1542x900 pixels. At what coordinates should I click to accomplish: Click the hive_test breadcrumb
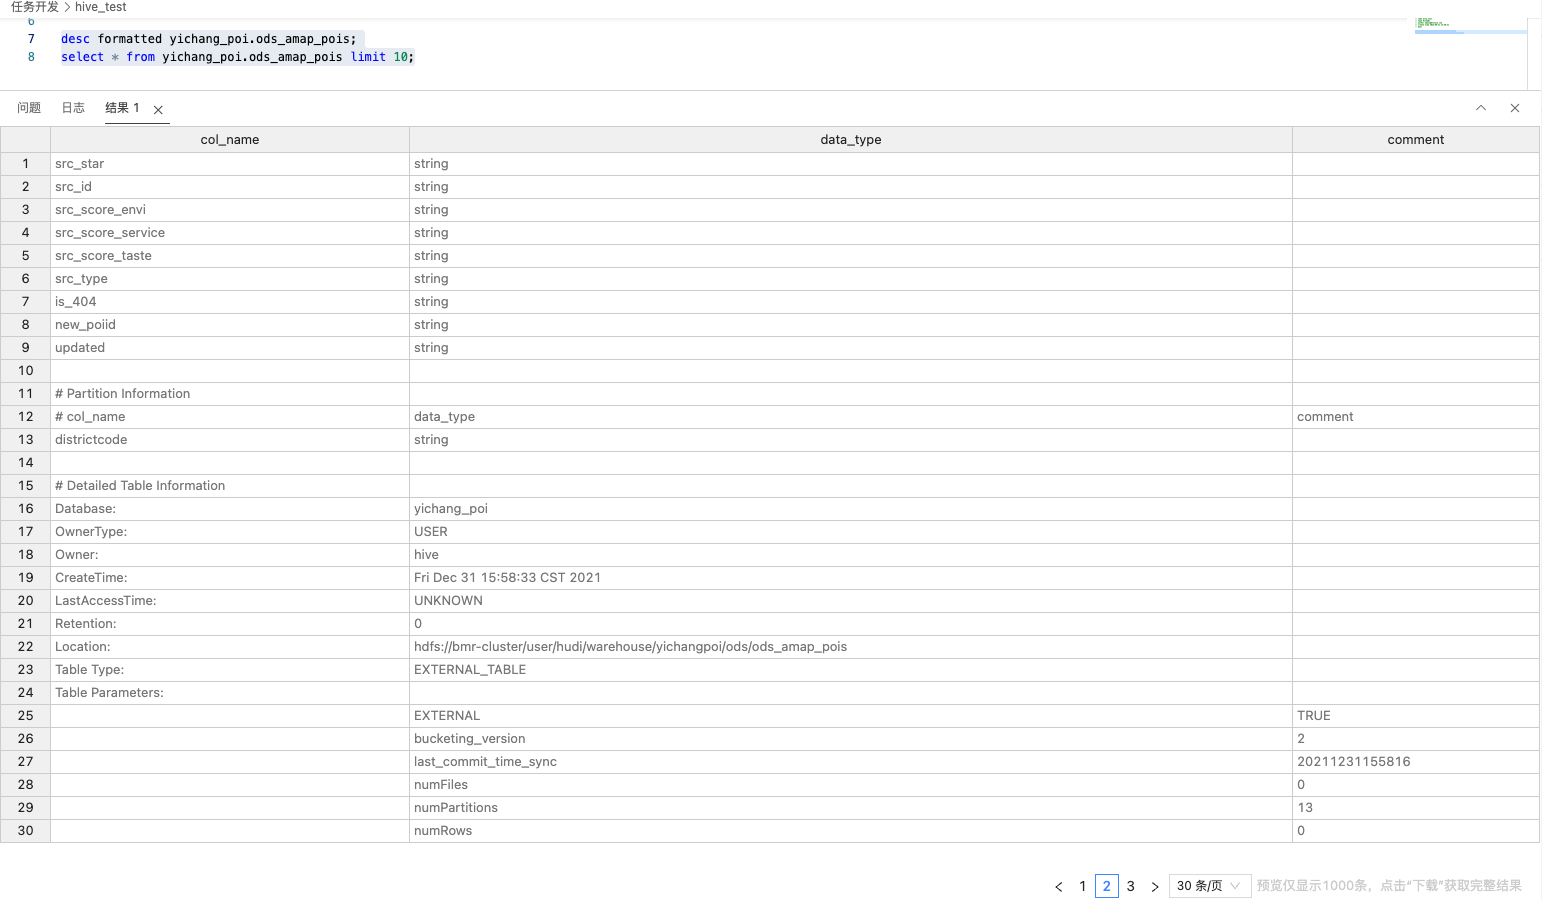(x=101, y=7)
